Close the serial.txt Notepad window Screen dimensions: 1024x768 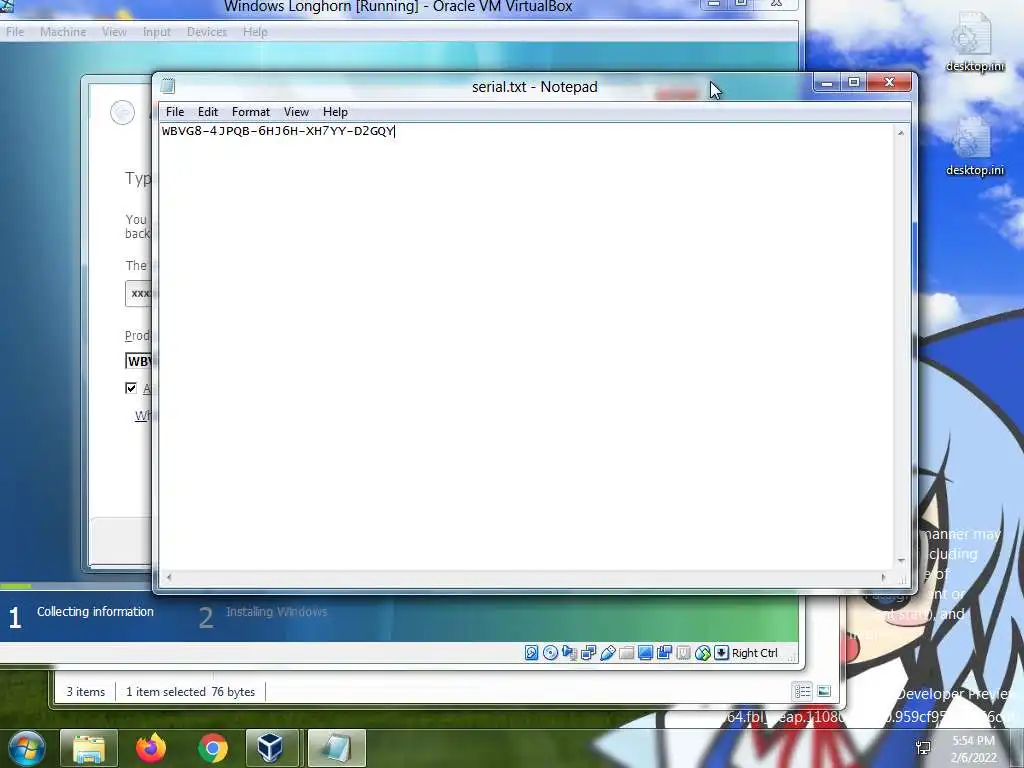click(x=889, y=82)
